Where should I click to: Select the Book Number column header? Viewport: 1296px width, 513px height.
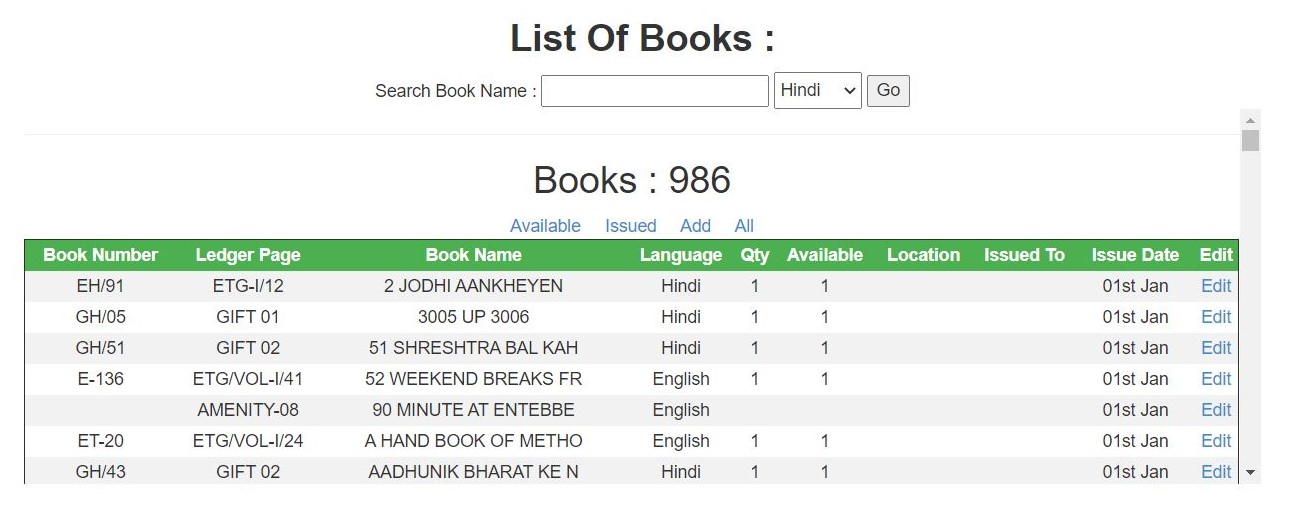point(100,255)
